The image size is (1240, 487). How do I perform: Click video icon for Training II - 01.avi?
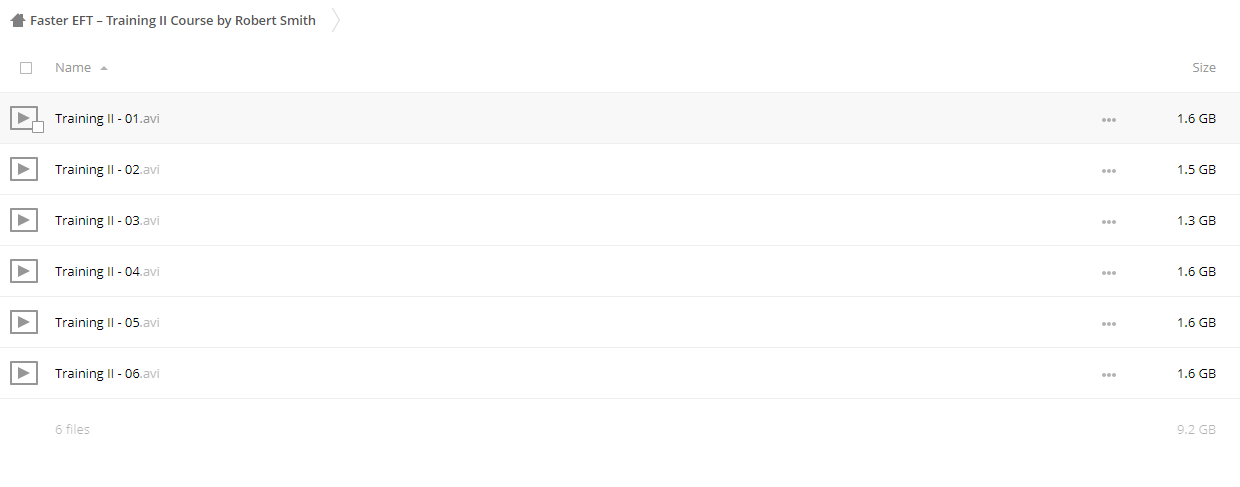[24, 118]
